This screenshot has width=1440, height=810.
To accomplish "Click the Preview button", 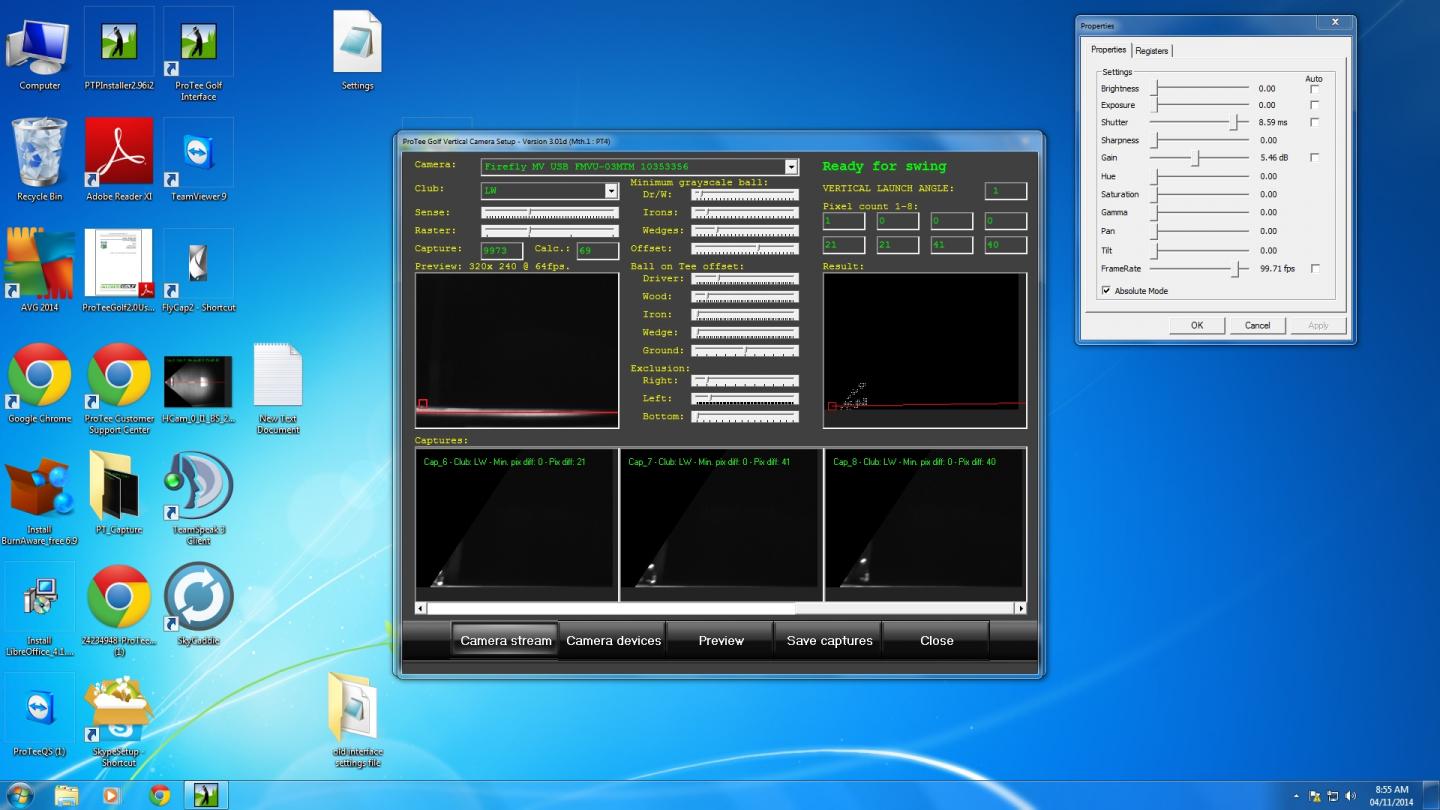I will click(x=721, y=641).
